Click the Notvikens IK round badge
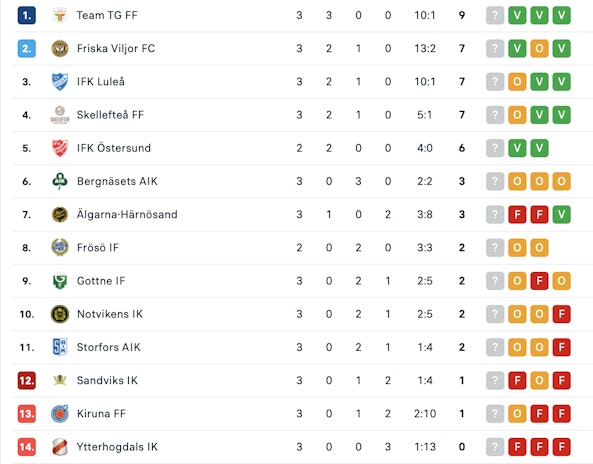Screen dimensions: 593x464 60,314
